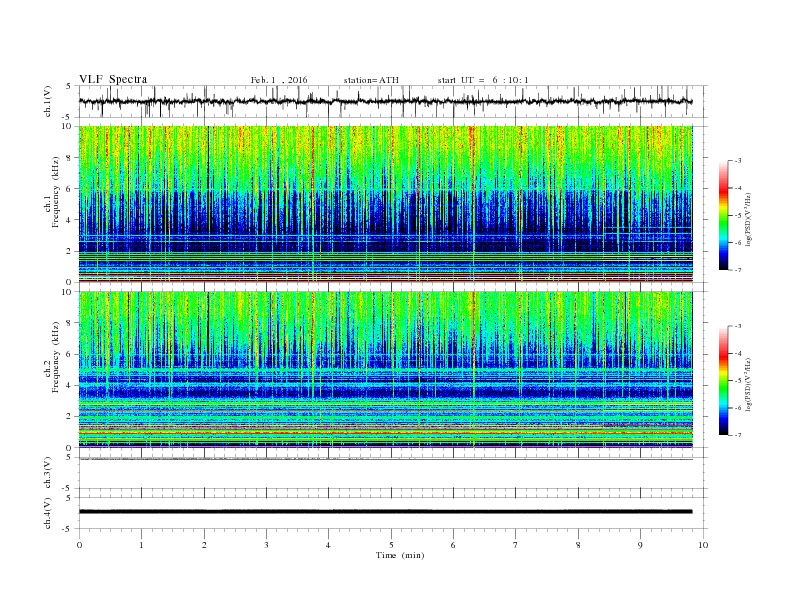Click the "VLF Spectra" plot title
Image resolution: width=792 pixels, height=612 pixels.
coord(113,79)
